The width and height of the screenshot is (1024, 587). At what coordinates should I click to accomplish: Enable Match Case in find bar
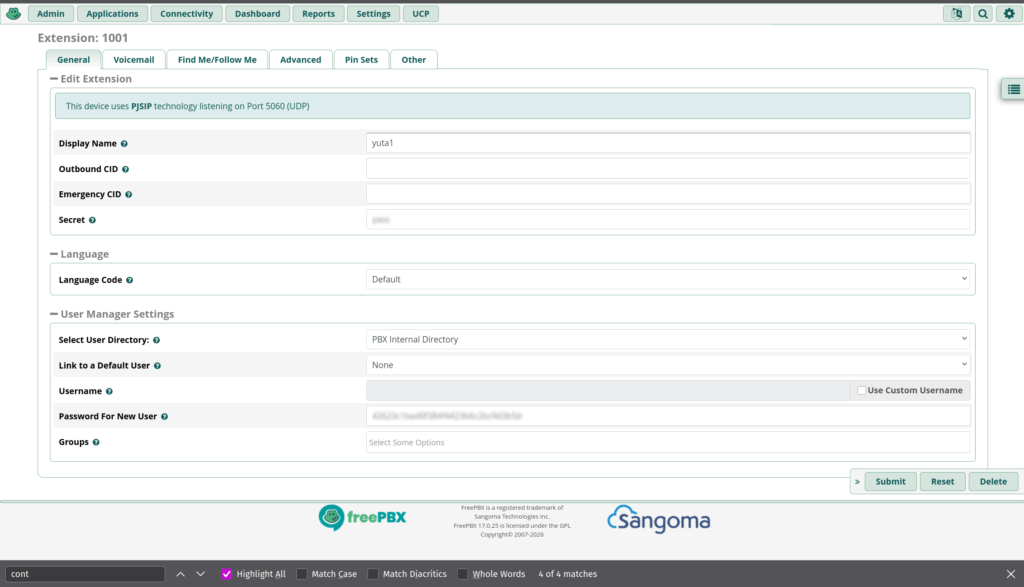[302, 574]
